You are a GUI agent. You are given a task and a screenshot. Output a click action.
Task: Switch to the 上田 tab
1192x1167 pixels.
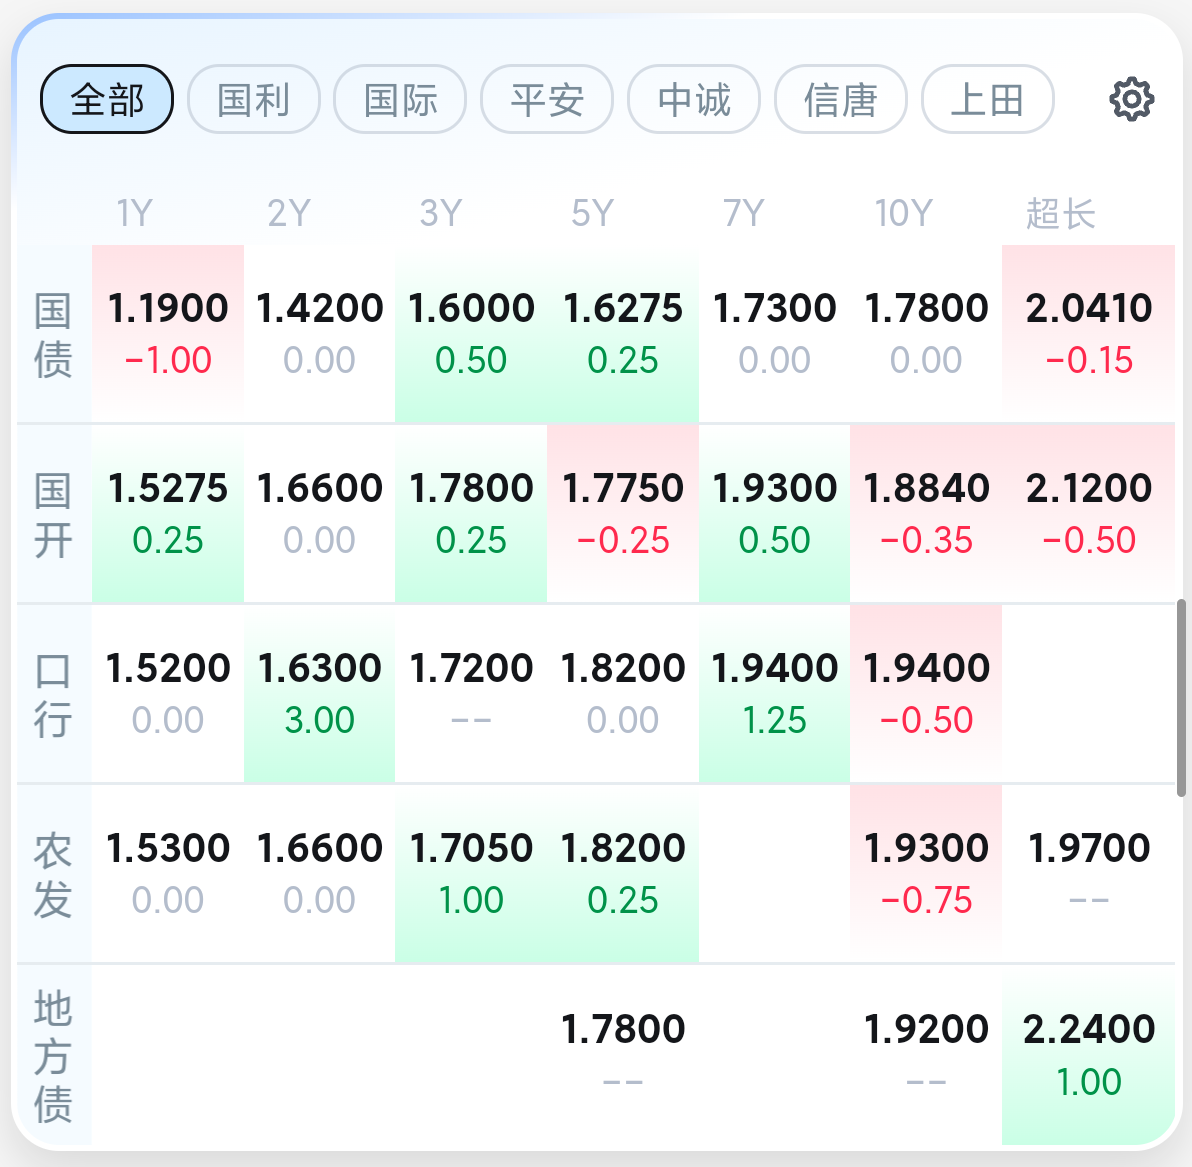tap(987, 99)
